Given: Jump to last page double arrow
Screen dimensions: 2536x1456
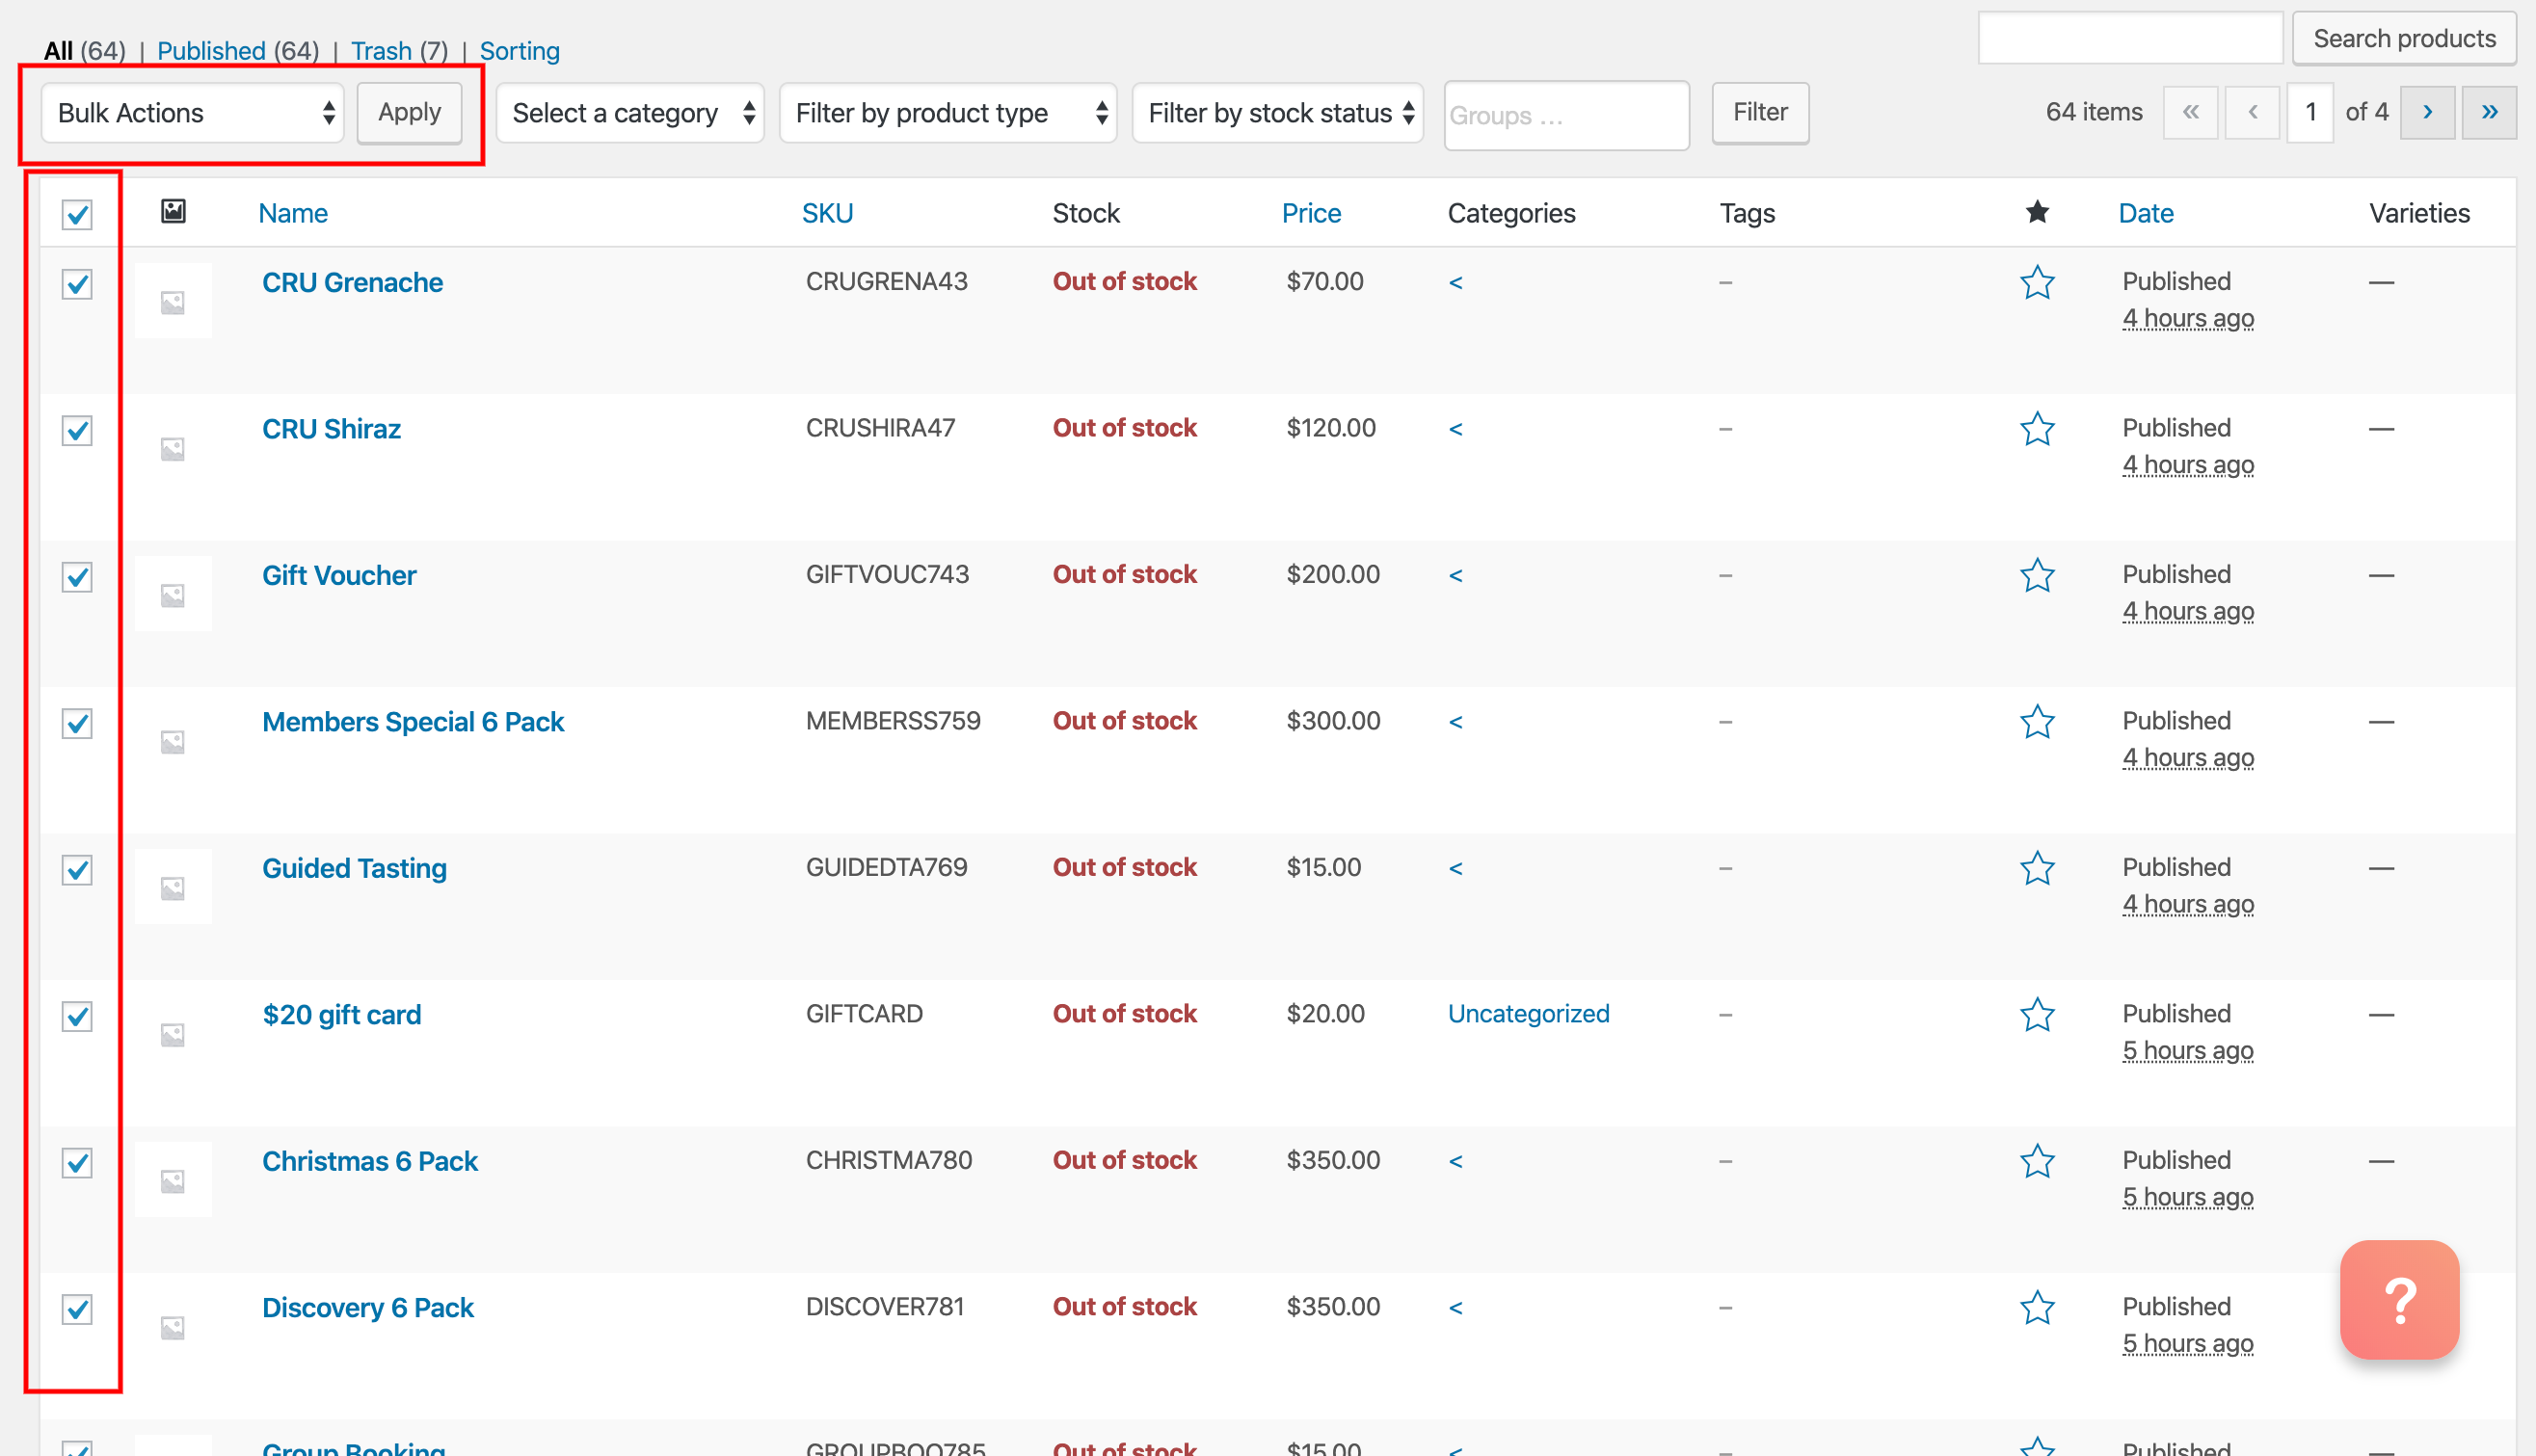Looking at the screenshot, I should click(x=2489, y=112).
